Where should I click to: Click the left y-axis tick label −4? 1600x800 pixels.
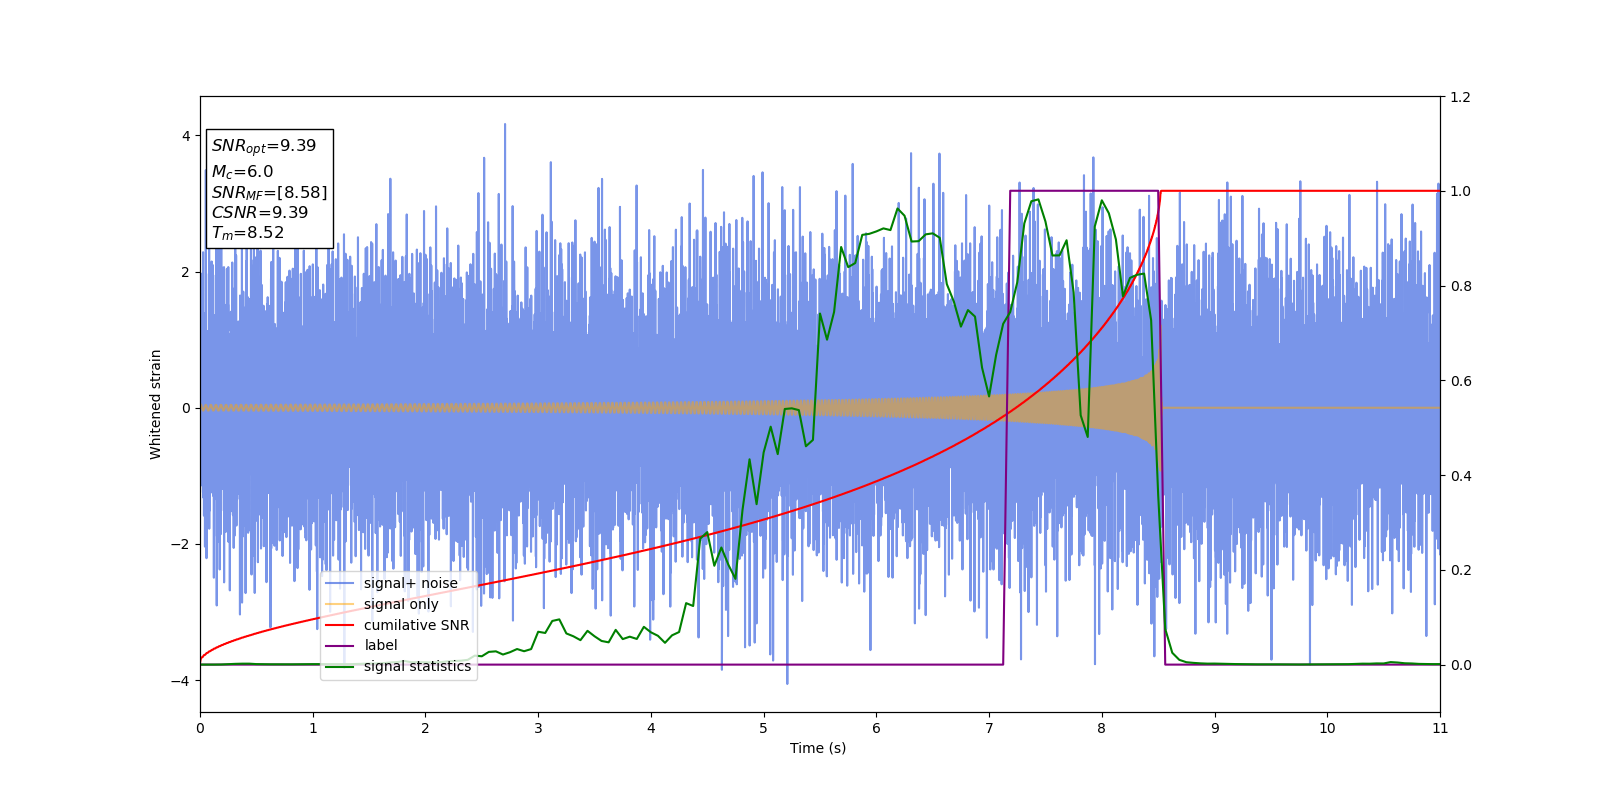coord(181,681)
